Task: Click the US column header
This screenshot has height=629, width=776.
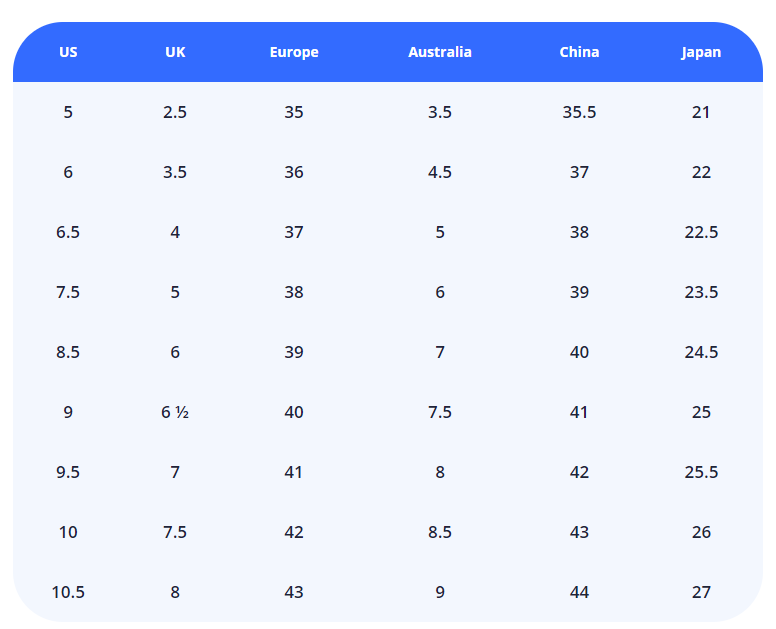Action: click(x=68, y=52)
